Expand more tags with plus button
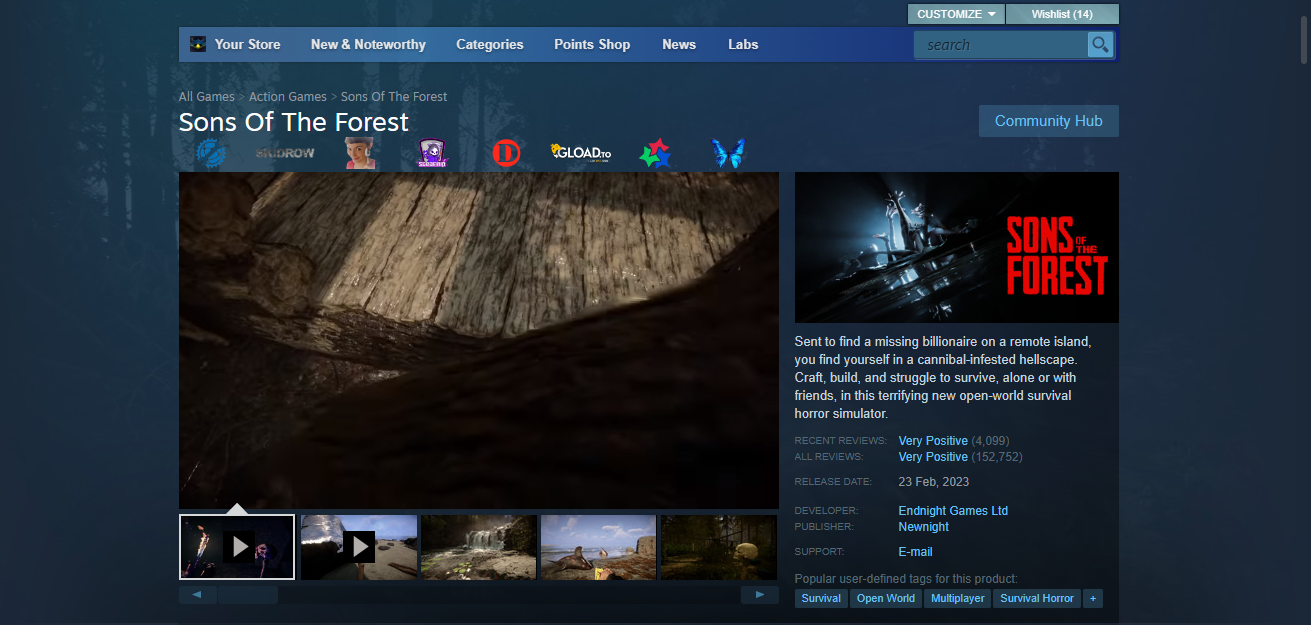The width and height of the screenshot is (1311, 625). click(1093, 598)
